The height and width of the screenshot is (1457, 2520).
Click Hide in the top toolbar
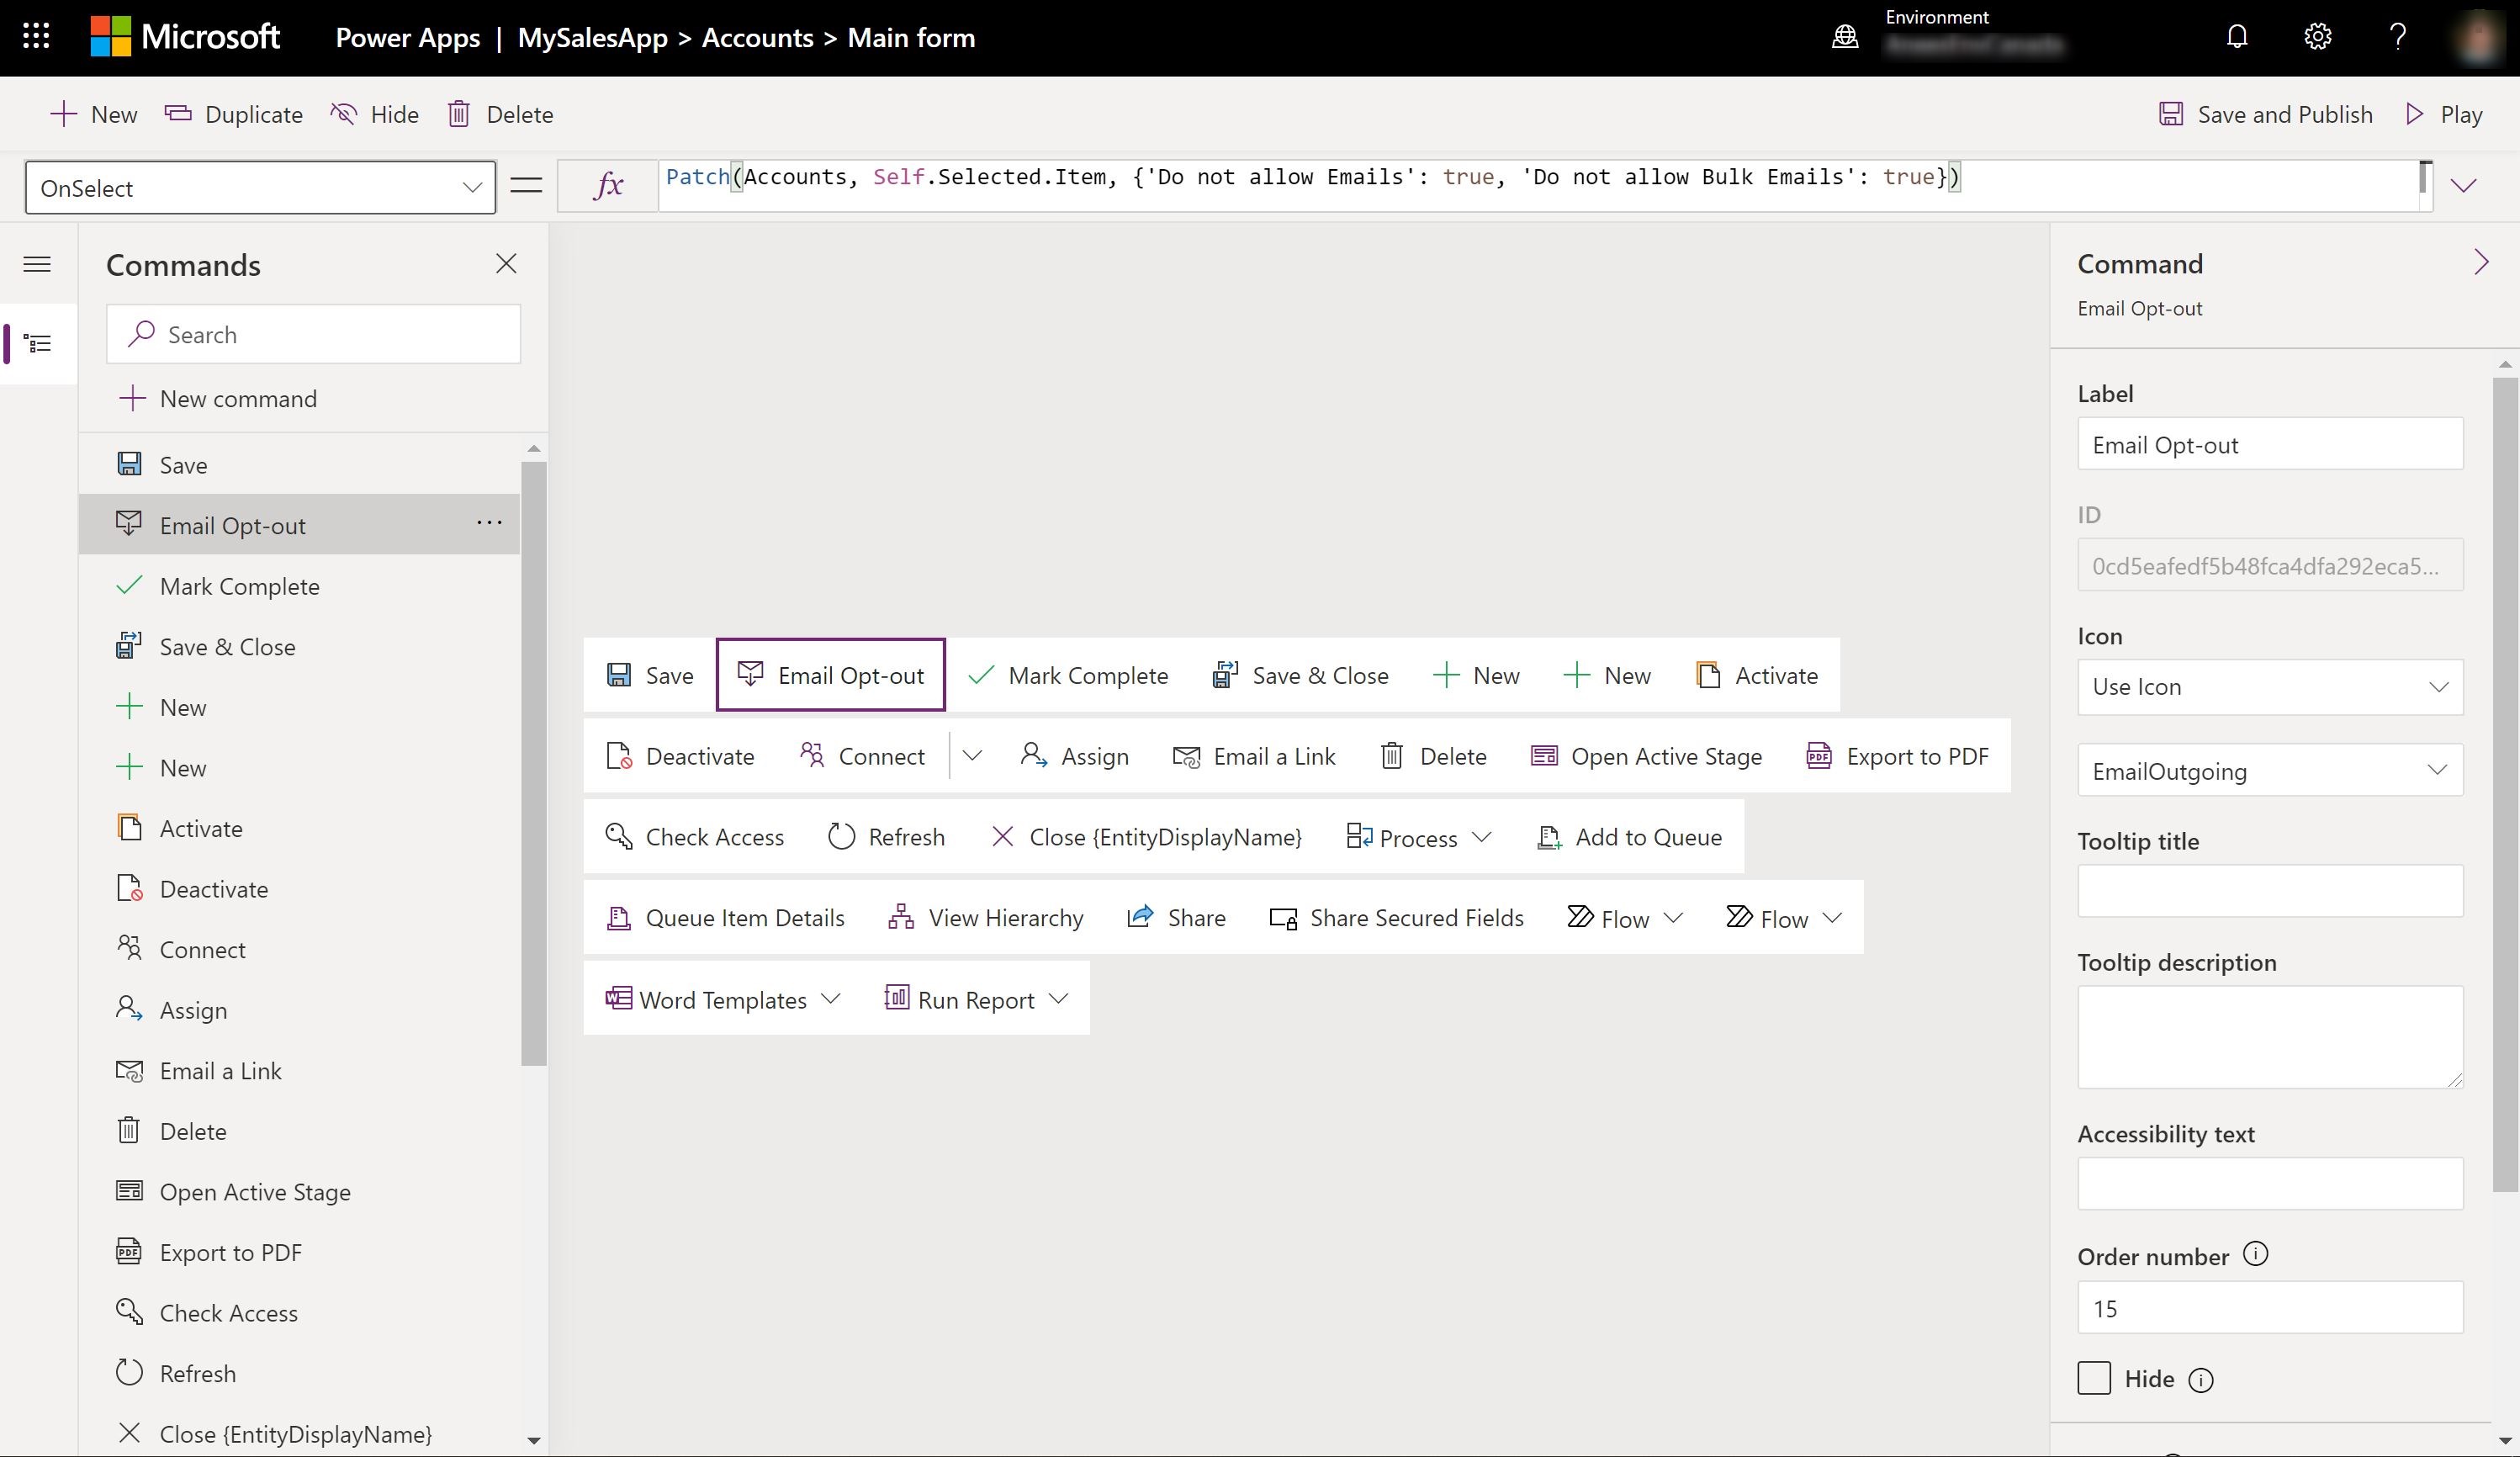pos(374,114)
